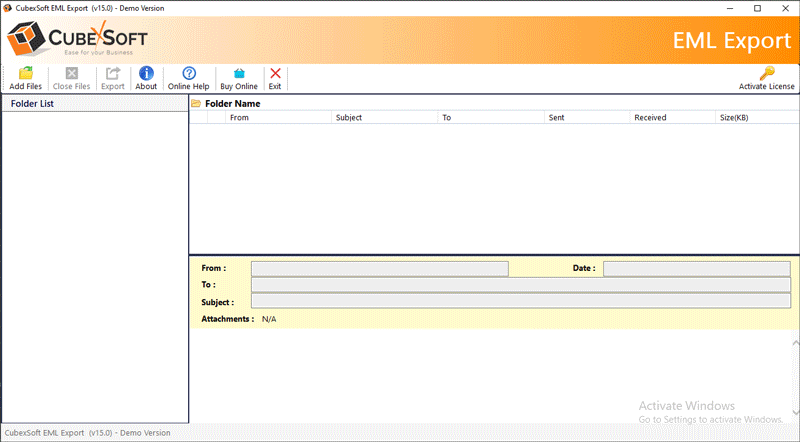
Task: Click the From field in preview
Action: 380,268
